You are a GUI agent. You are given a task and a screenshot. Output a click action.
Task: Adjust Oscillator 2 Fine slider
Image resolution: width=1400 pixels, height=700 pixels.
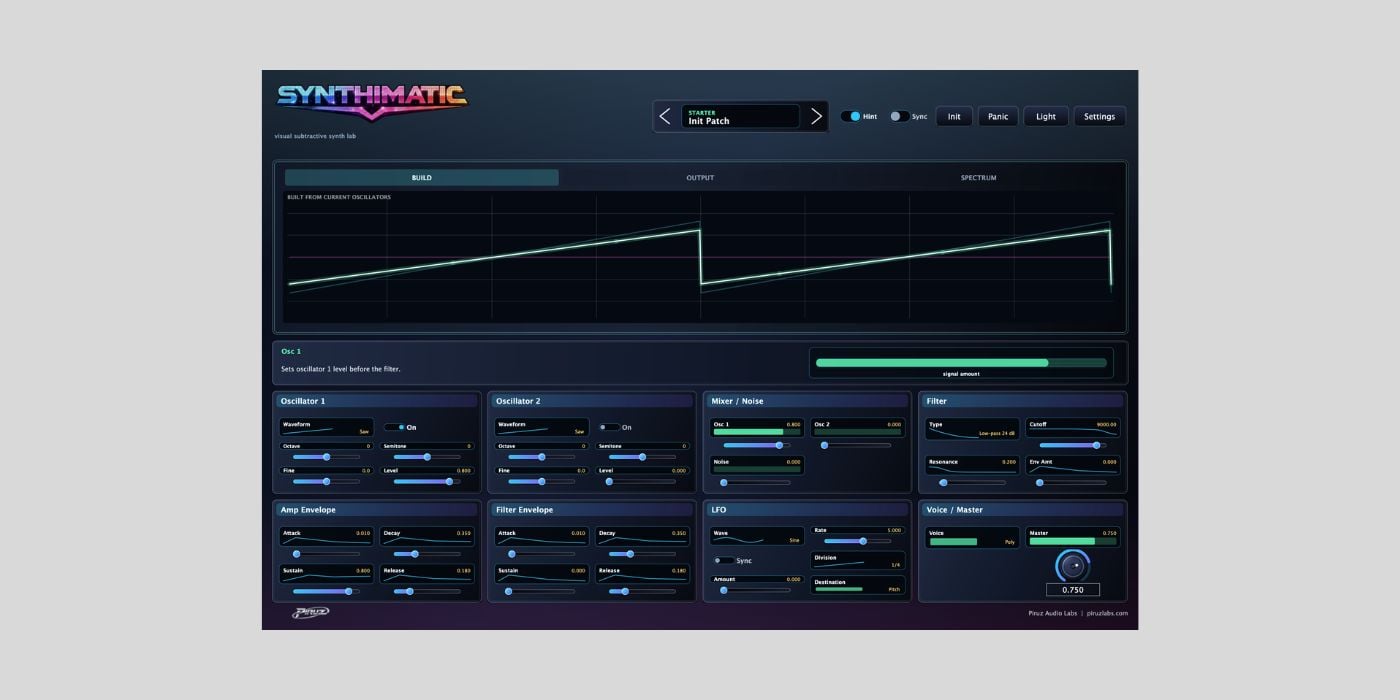coord(542,481)
